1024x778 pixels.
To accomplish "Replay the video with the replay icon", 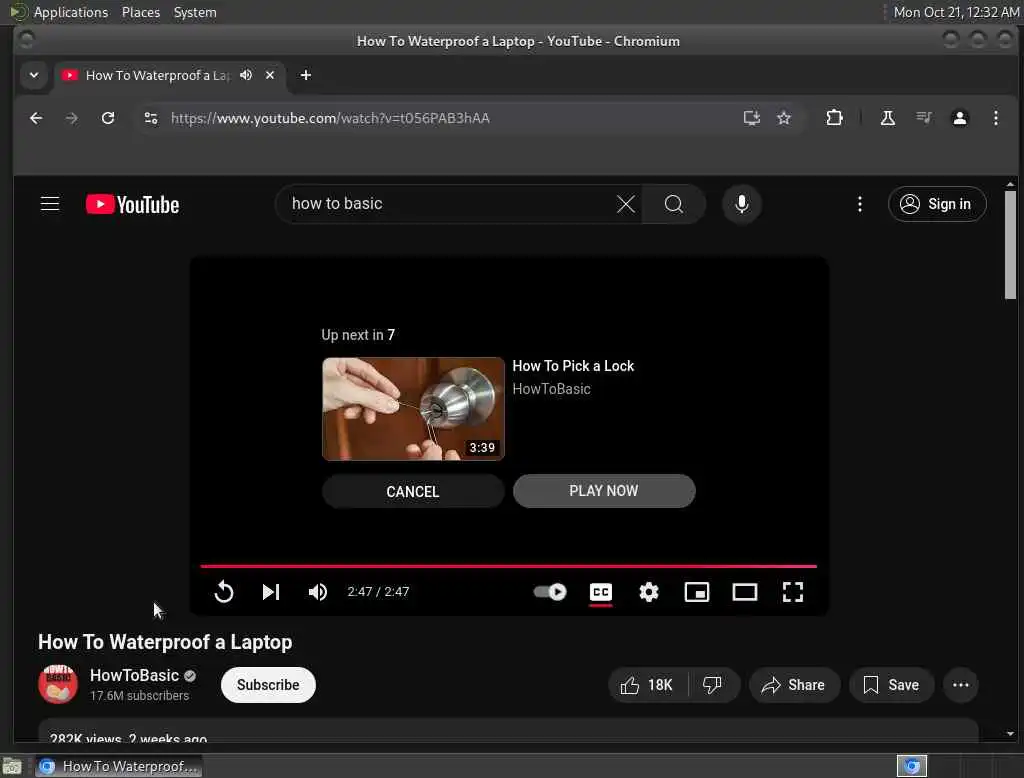I will [223, 592].
